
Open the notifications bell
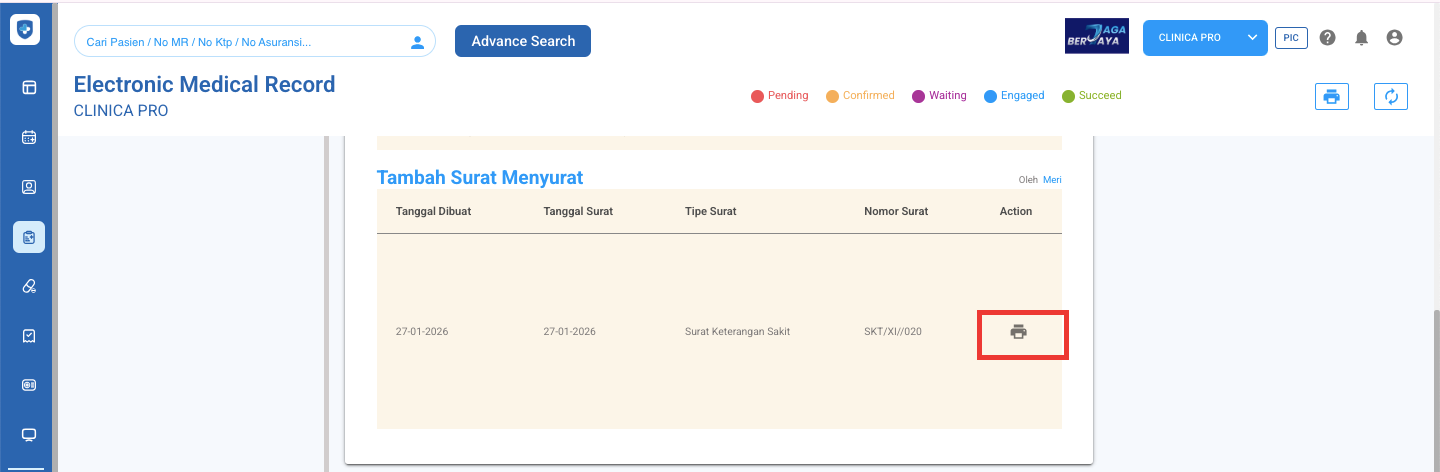(x=1361, y=38)
